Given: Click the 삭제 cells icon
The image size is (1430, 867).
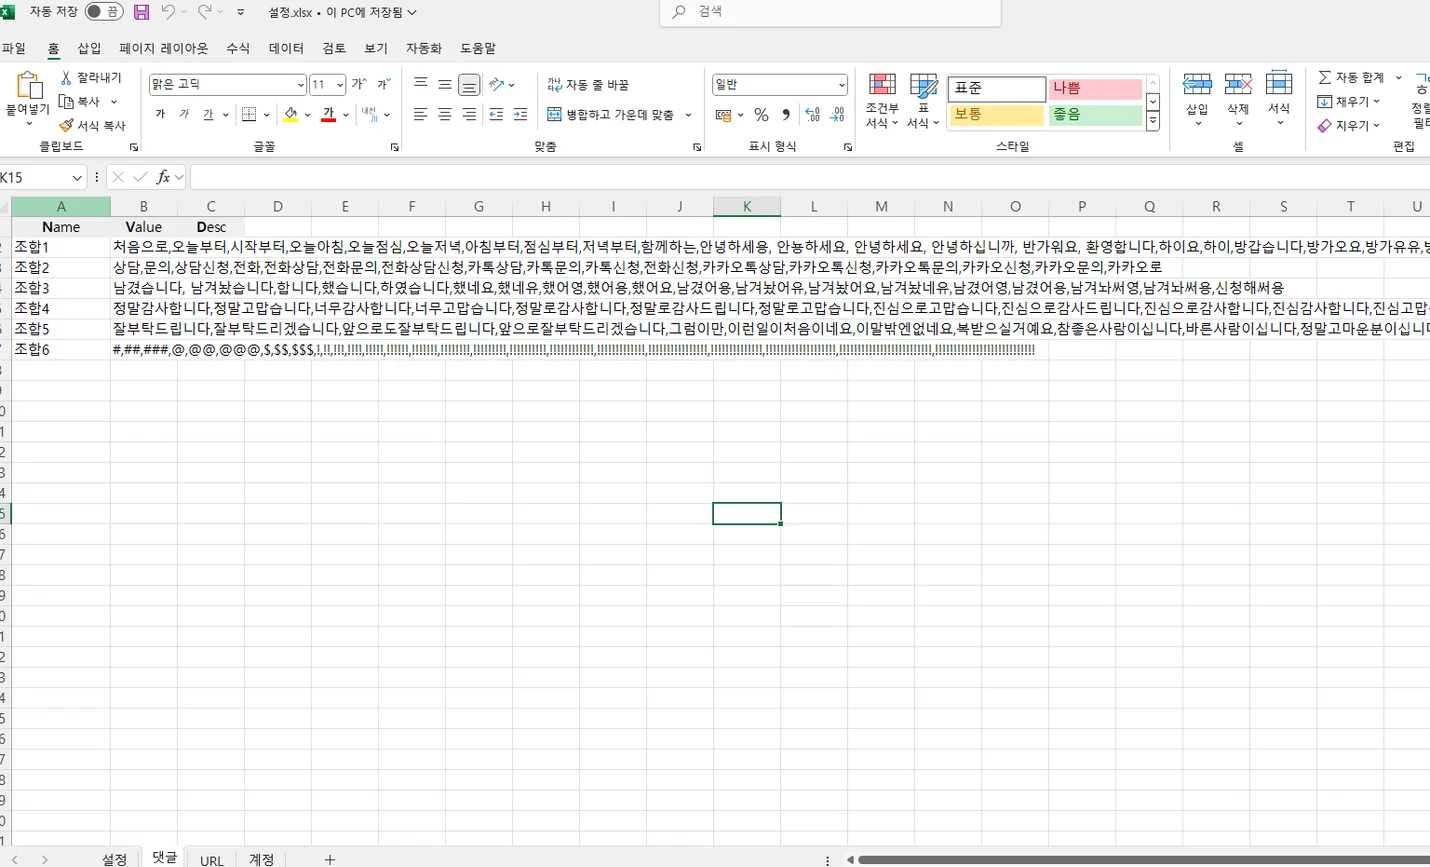Looking at the screenshot, I should pos(1238,84).
